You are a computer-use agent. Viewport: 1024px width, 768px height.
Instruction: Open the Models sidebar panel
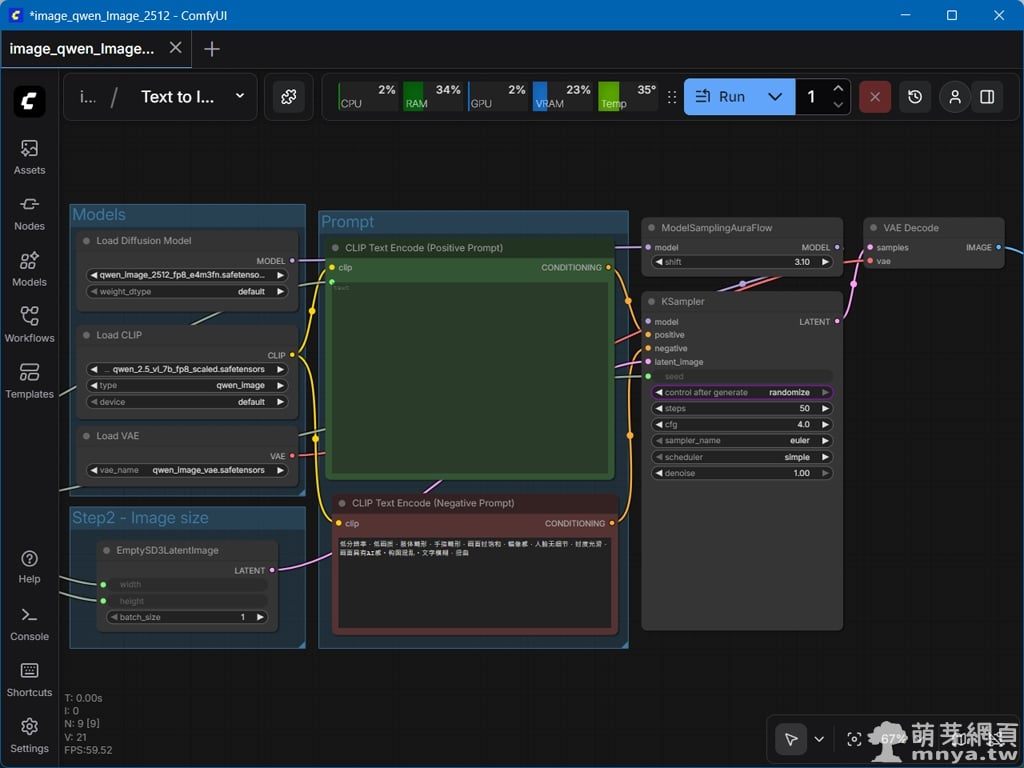click(x=29, y=268)
